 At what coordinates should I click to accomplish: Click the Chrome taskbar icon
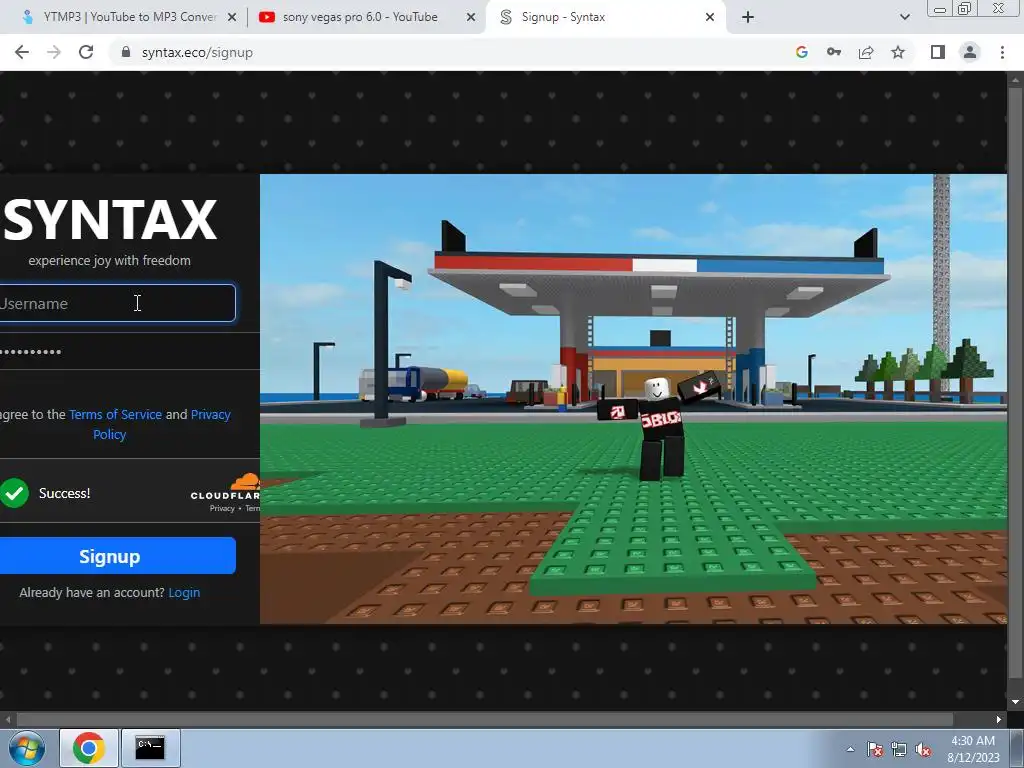[89, 748]
